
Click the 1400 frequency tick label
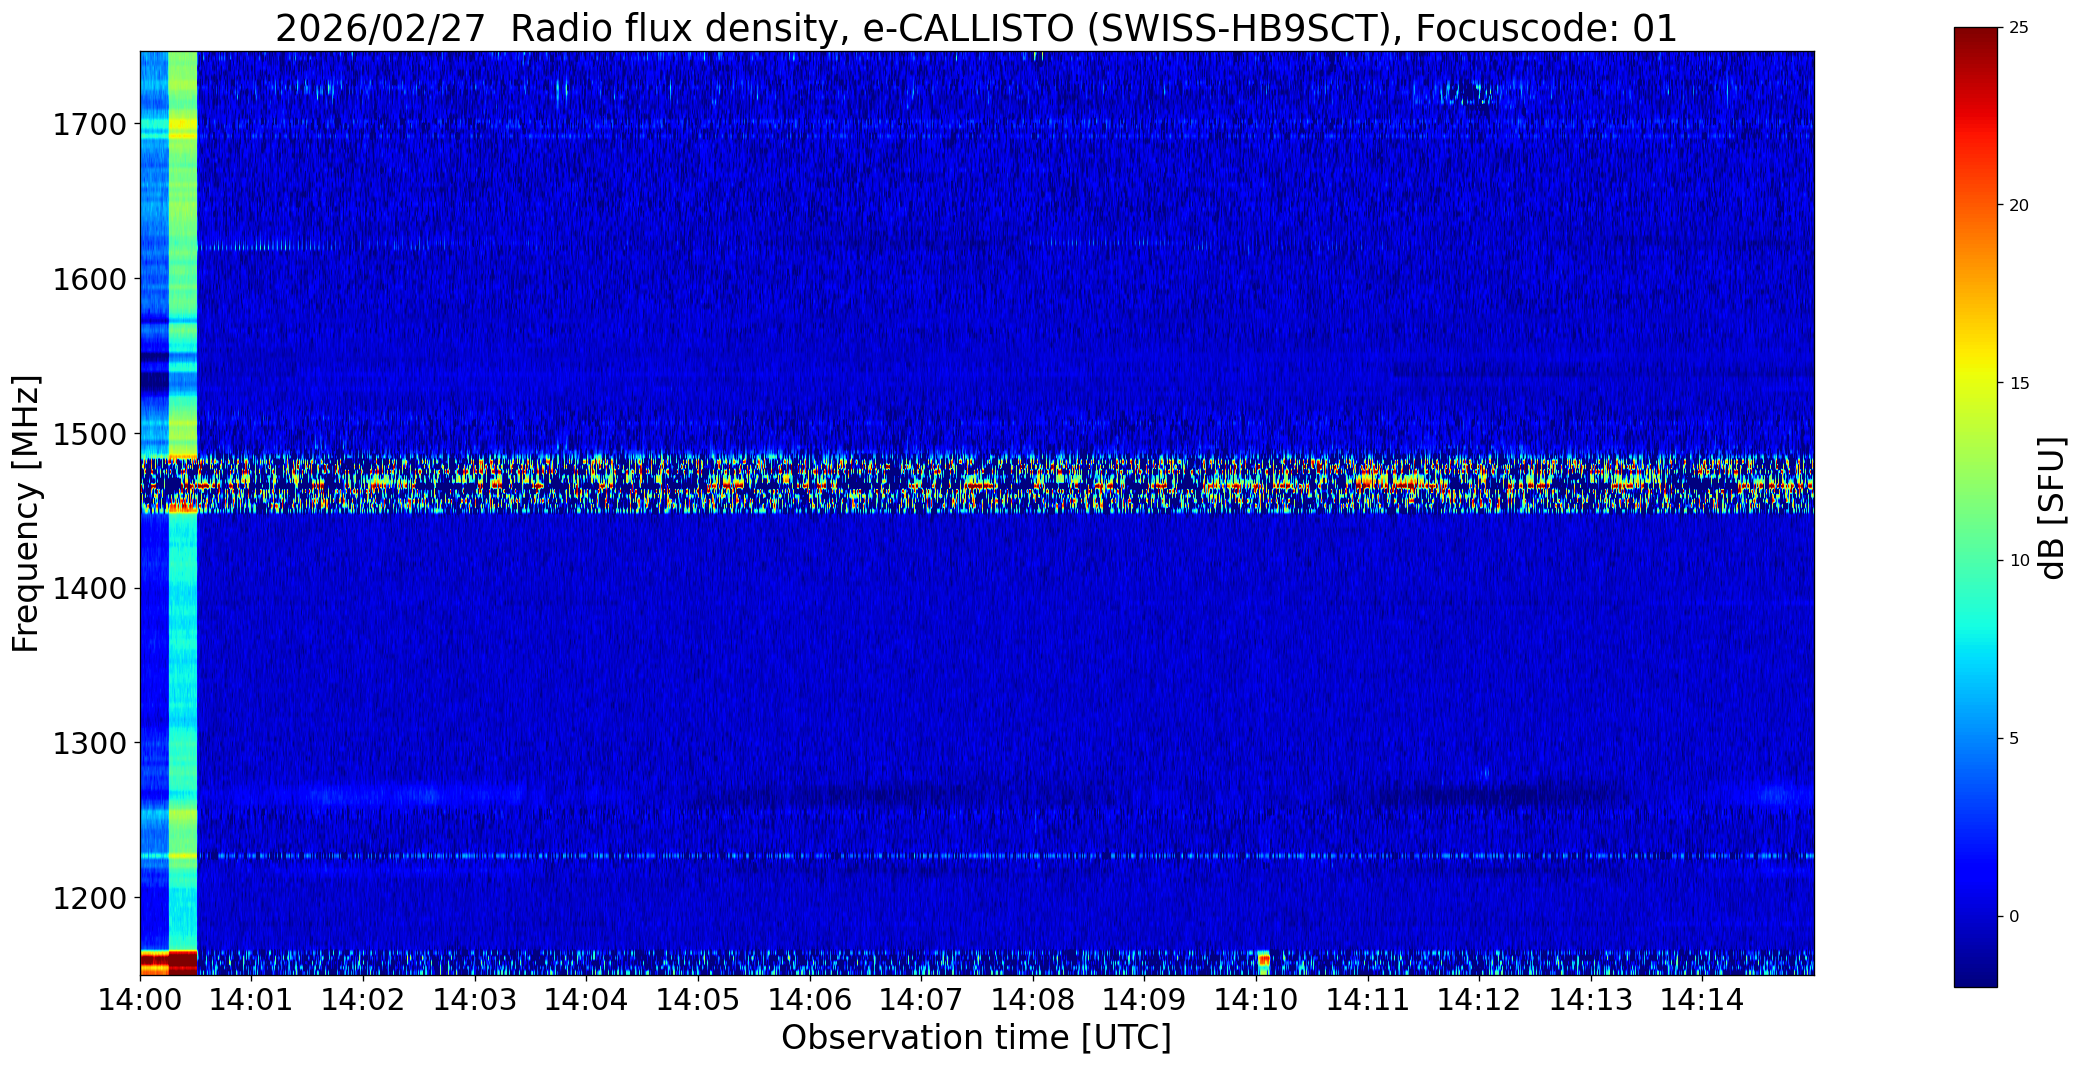[90, 589]
